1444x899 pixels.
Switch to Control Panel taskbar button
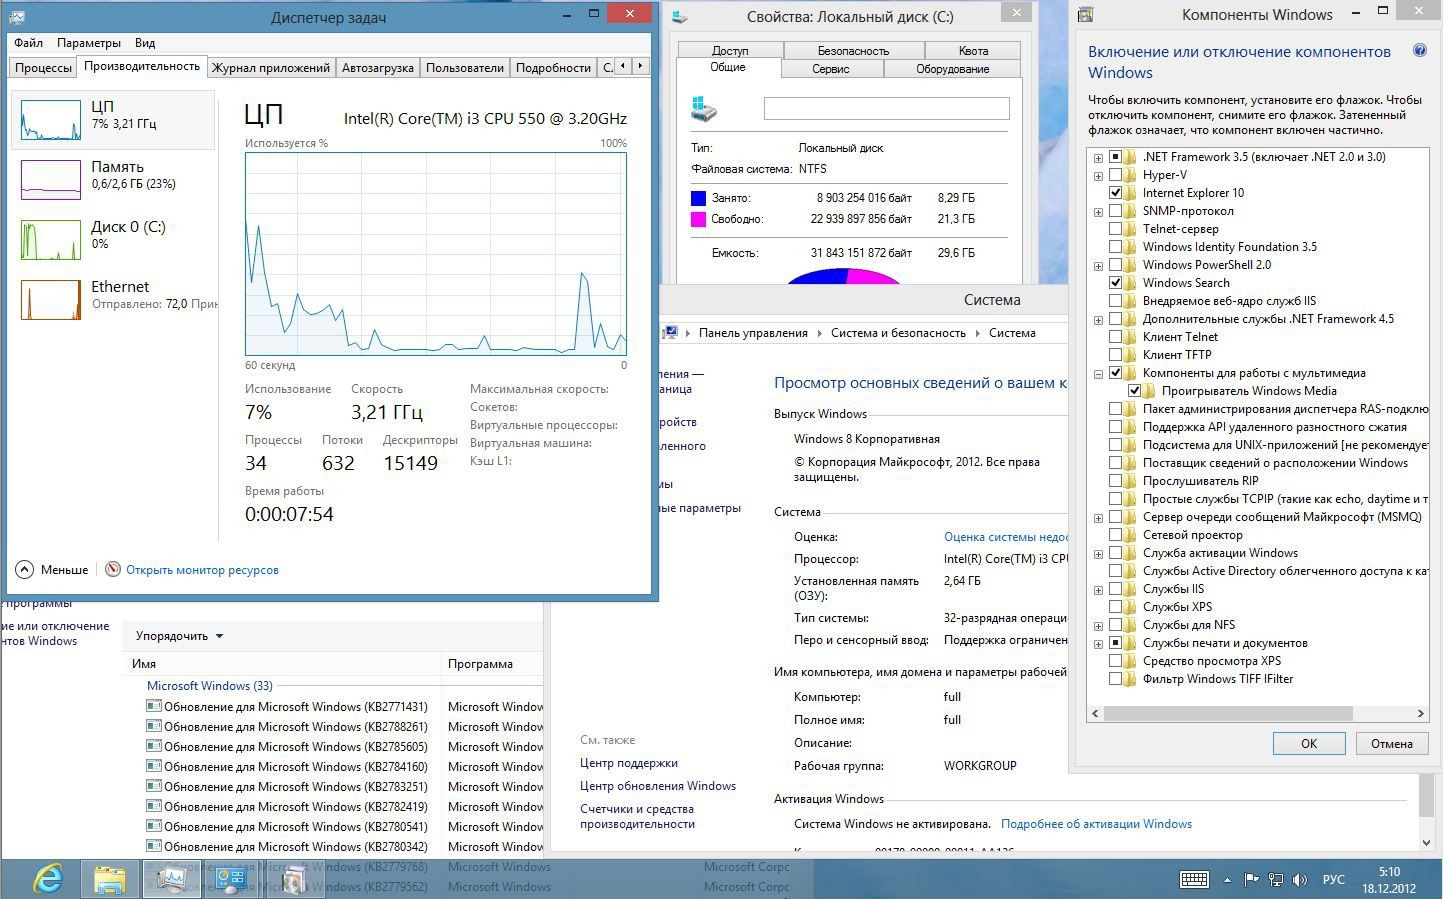click(232, 879)
